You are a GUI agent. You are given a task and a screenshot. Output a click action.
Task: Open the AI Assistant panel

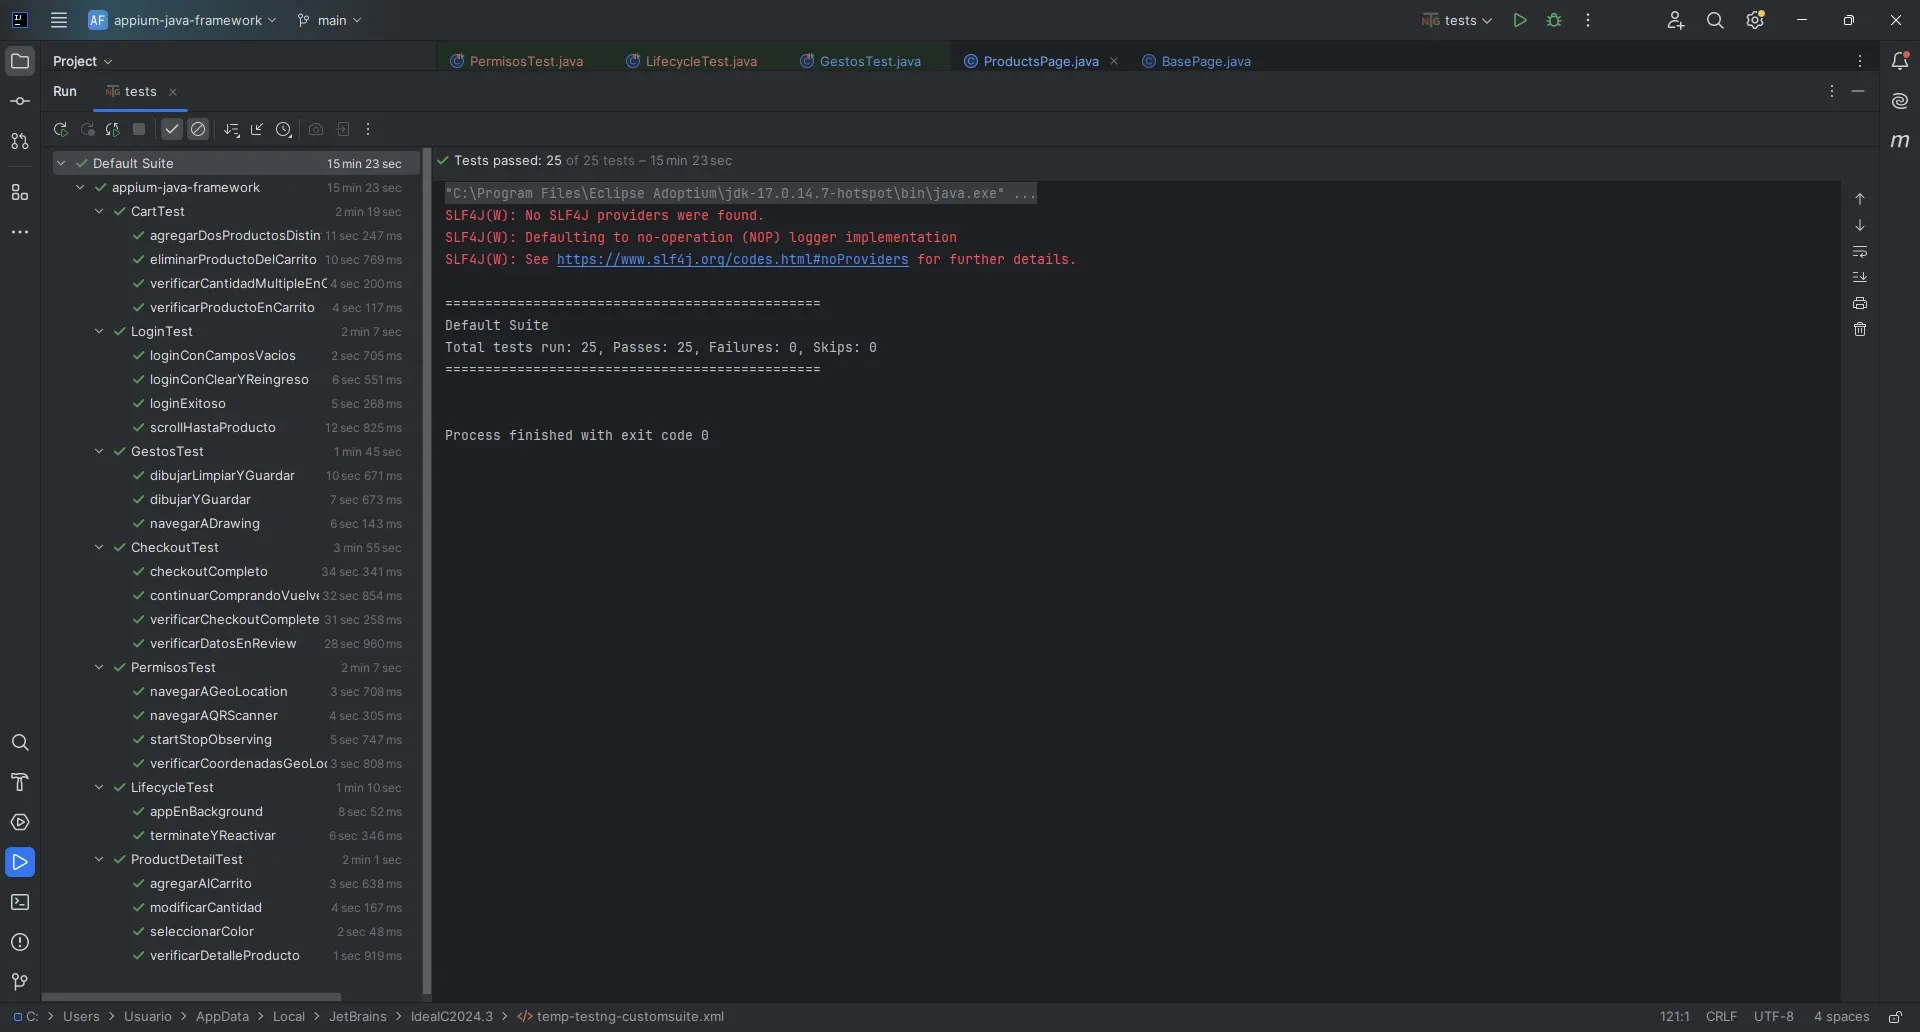pos(1900,102)
